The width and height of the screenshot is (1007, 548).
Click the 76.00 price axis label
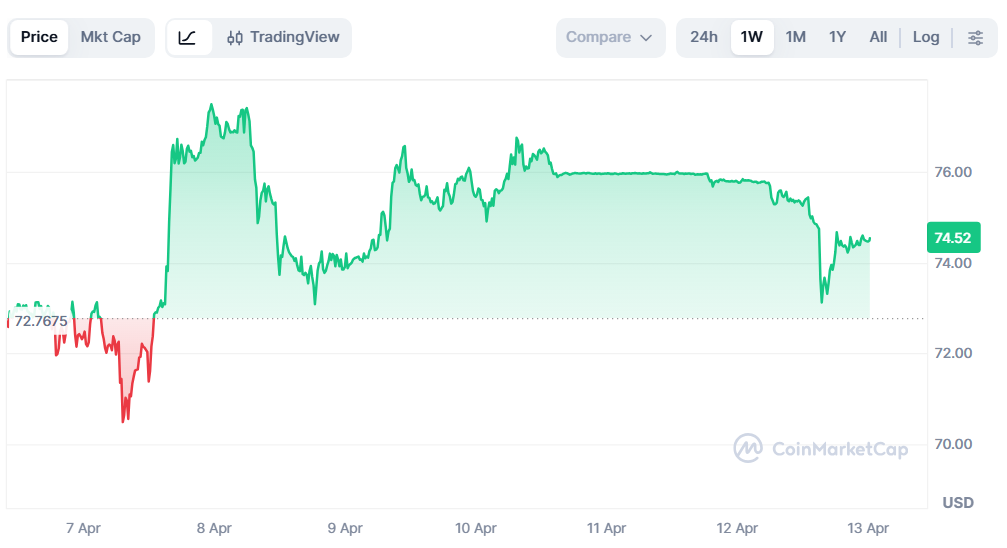953,172
